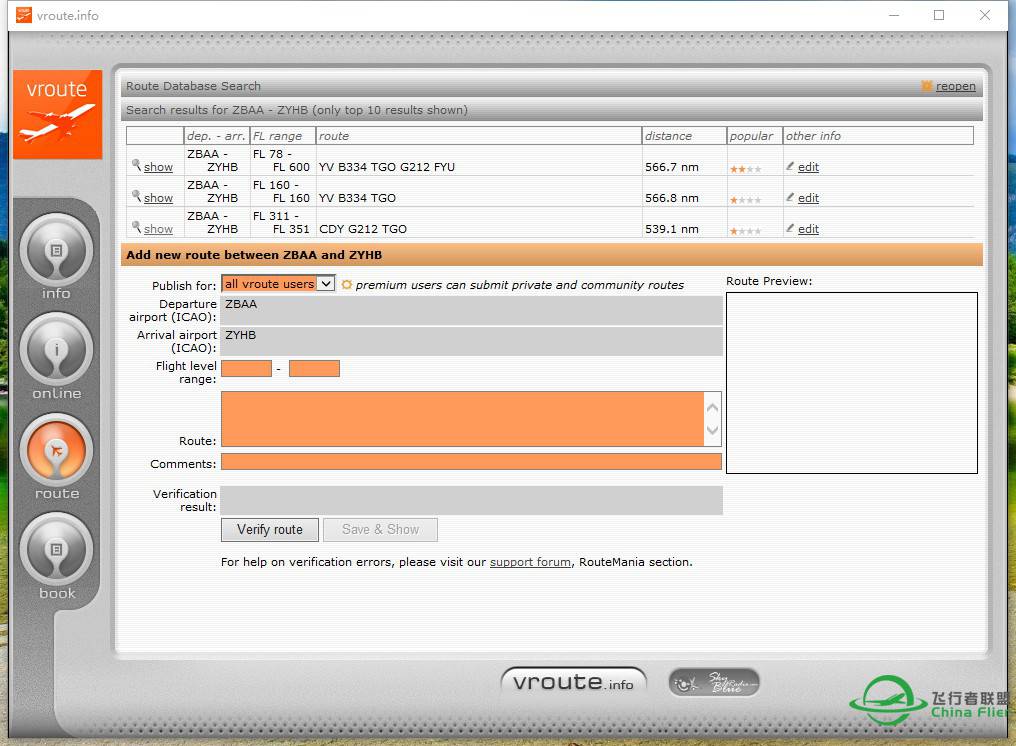Click the reopen star icon

tap(927, 86)
